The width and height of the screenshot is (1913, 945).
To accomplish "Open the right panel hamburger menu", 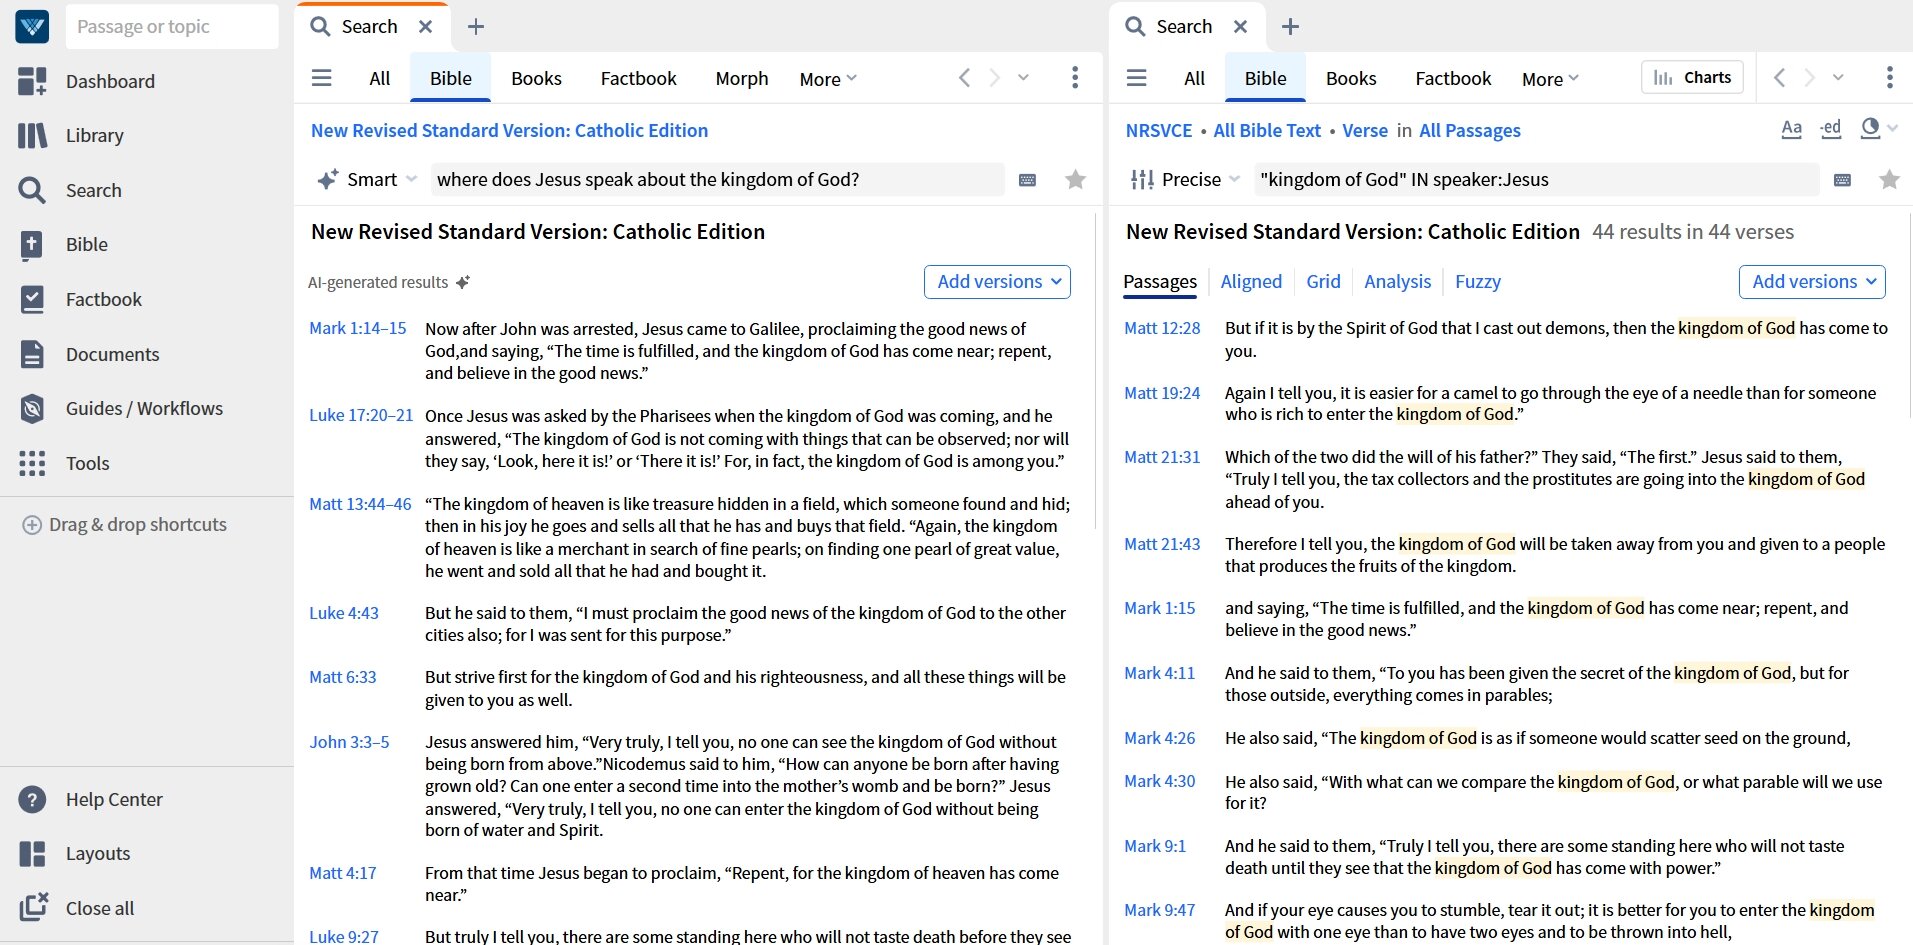I will tap(1137, 78).
